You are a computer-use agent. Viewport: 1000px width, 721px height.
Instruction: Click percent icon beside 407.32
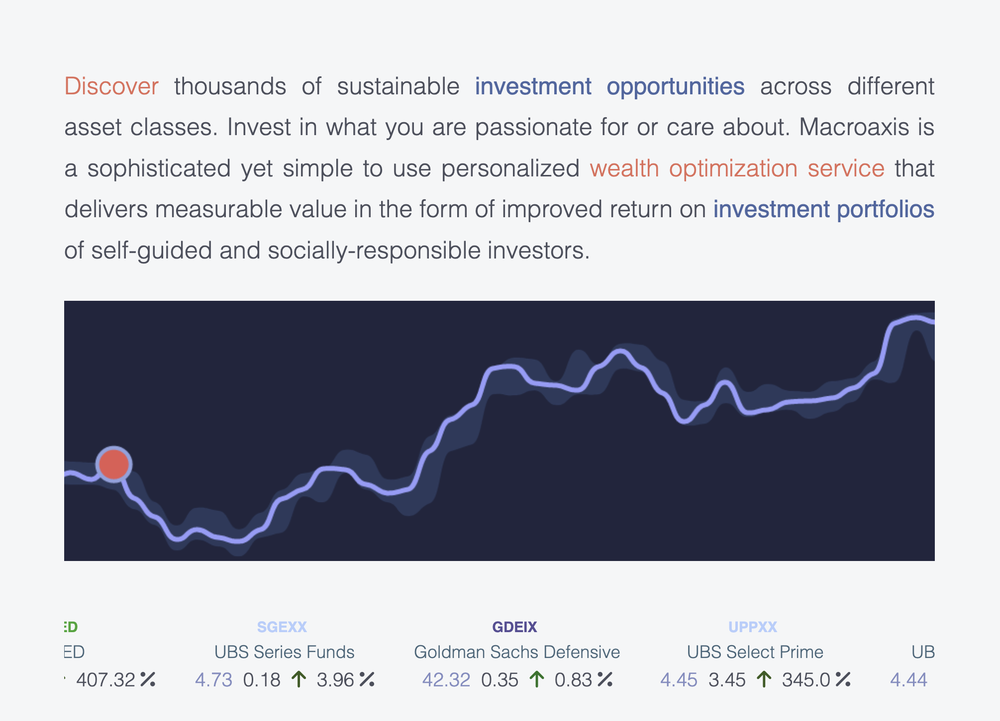[148, 680]
